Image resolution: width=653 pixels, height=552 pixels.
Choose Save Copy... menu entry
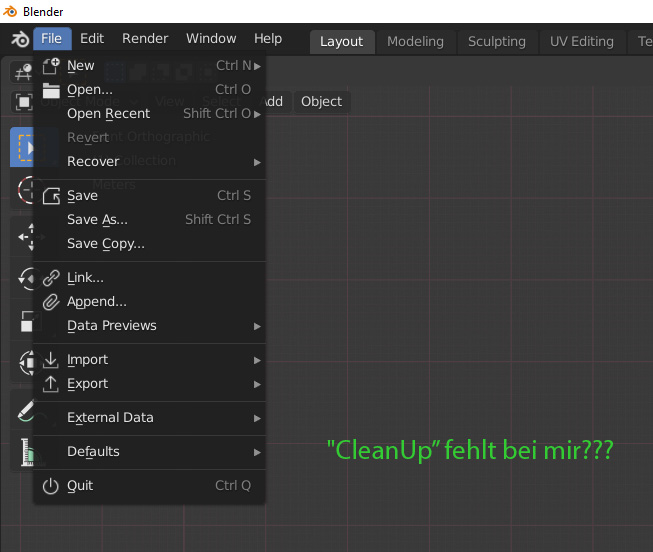point(150,244)
